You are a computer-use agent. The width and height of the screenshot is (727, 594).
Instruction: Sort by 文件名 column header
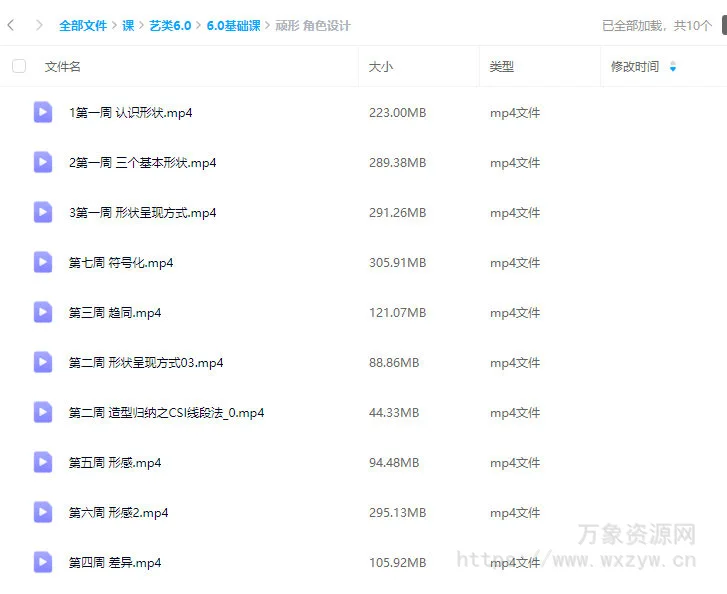tap(63, 67)
